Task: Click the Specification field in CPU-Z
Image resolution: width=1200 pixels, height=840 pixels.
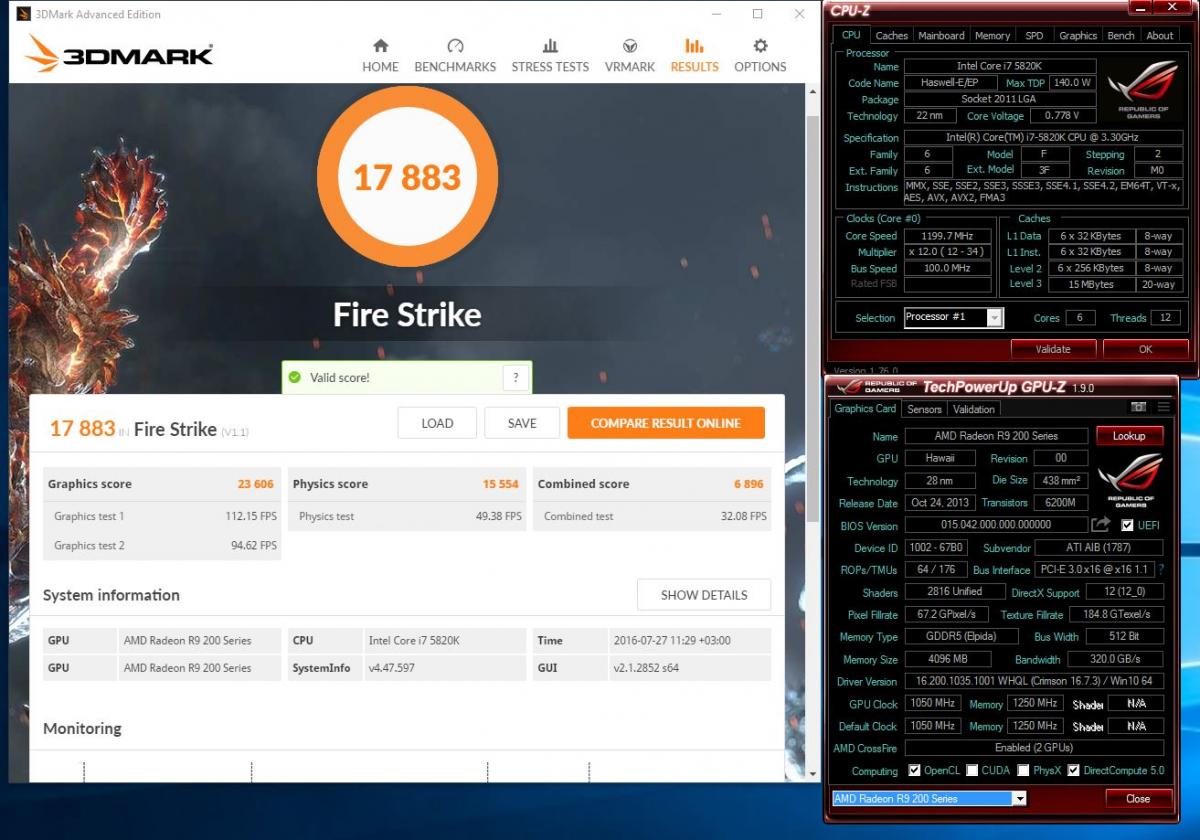Action: 1041,138
